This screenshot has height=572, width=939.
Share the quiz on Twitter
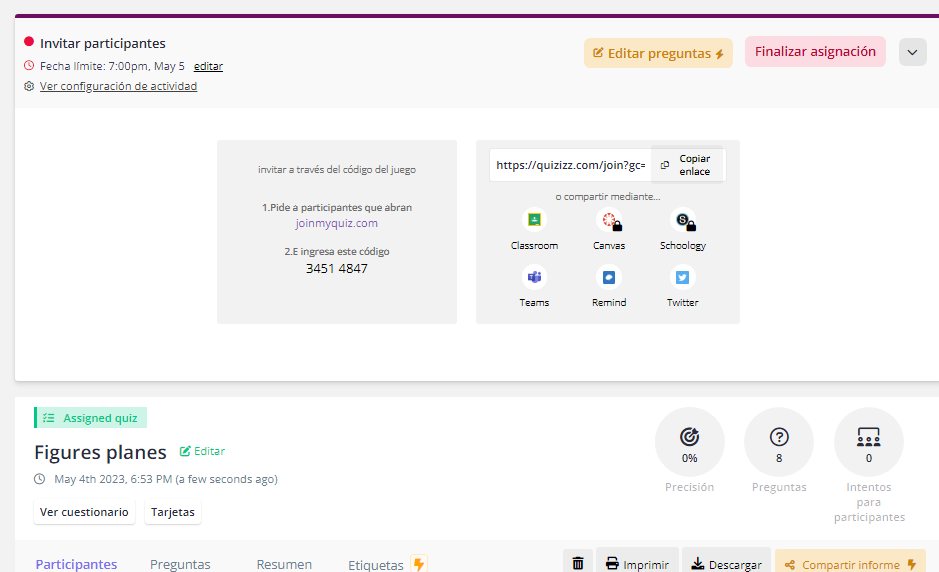pos(682,278)
